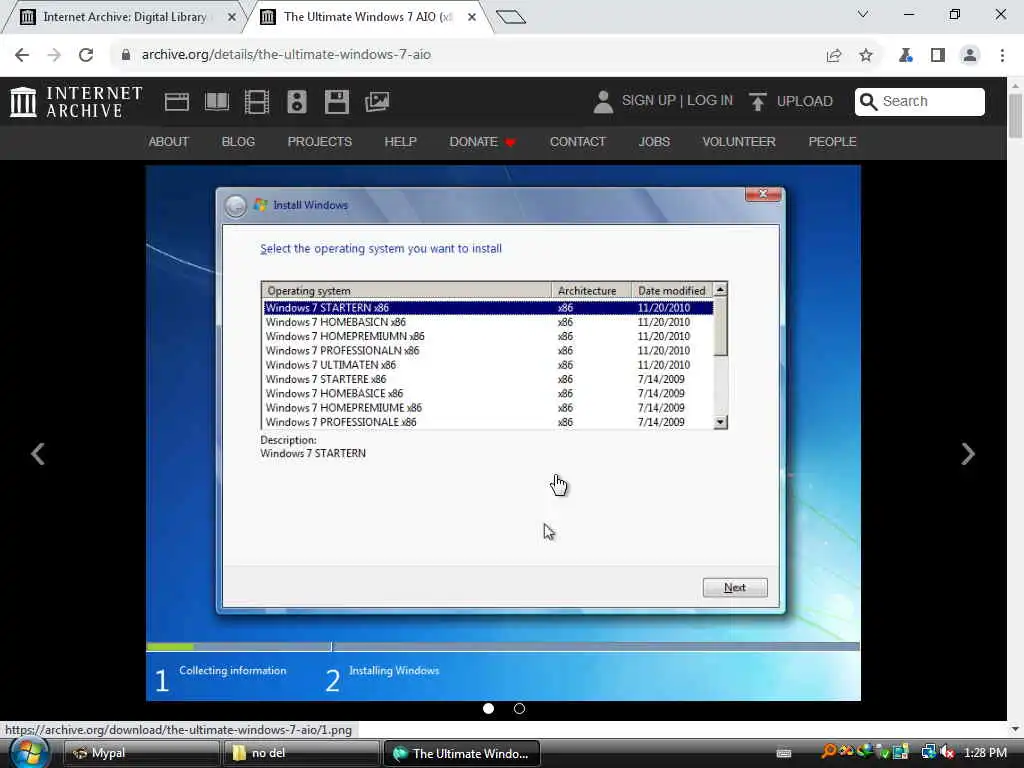Open the CONTACT menu item

(577, 142)
